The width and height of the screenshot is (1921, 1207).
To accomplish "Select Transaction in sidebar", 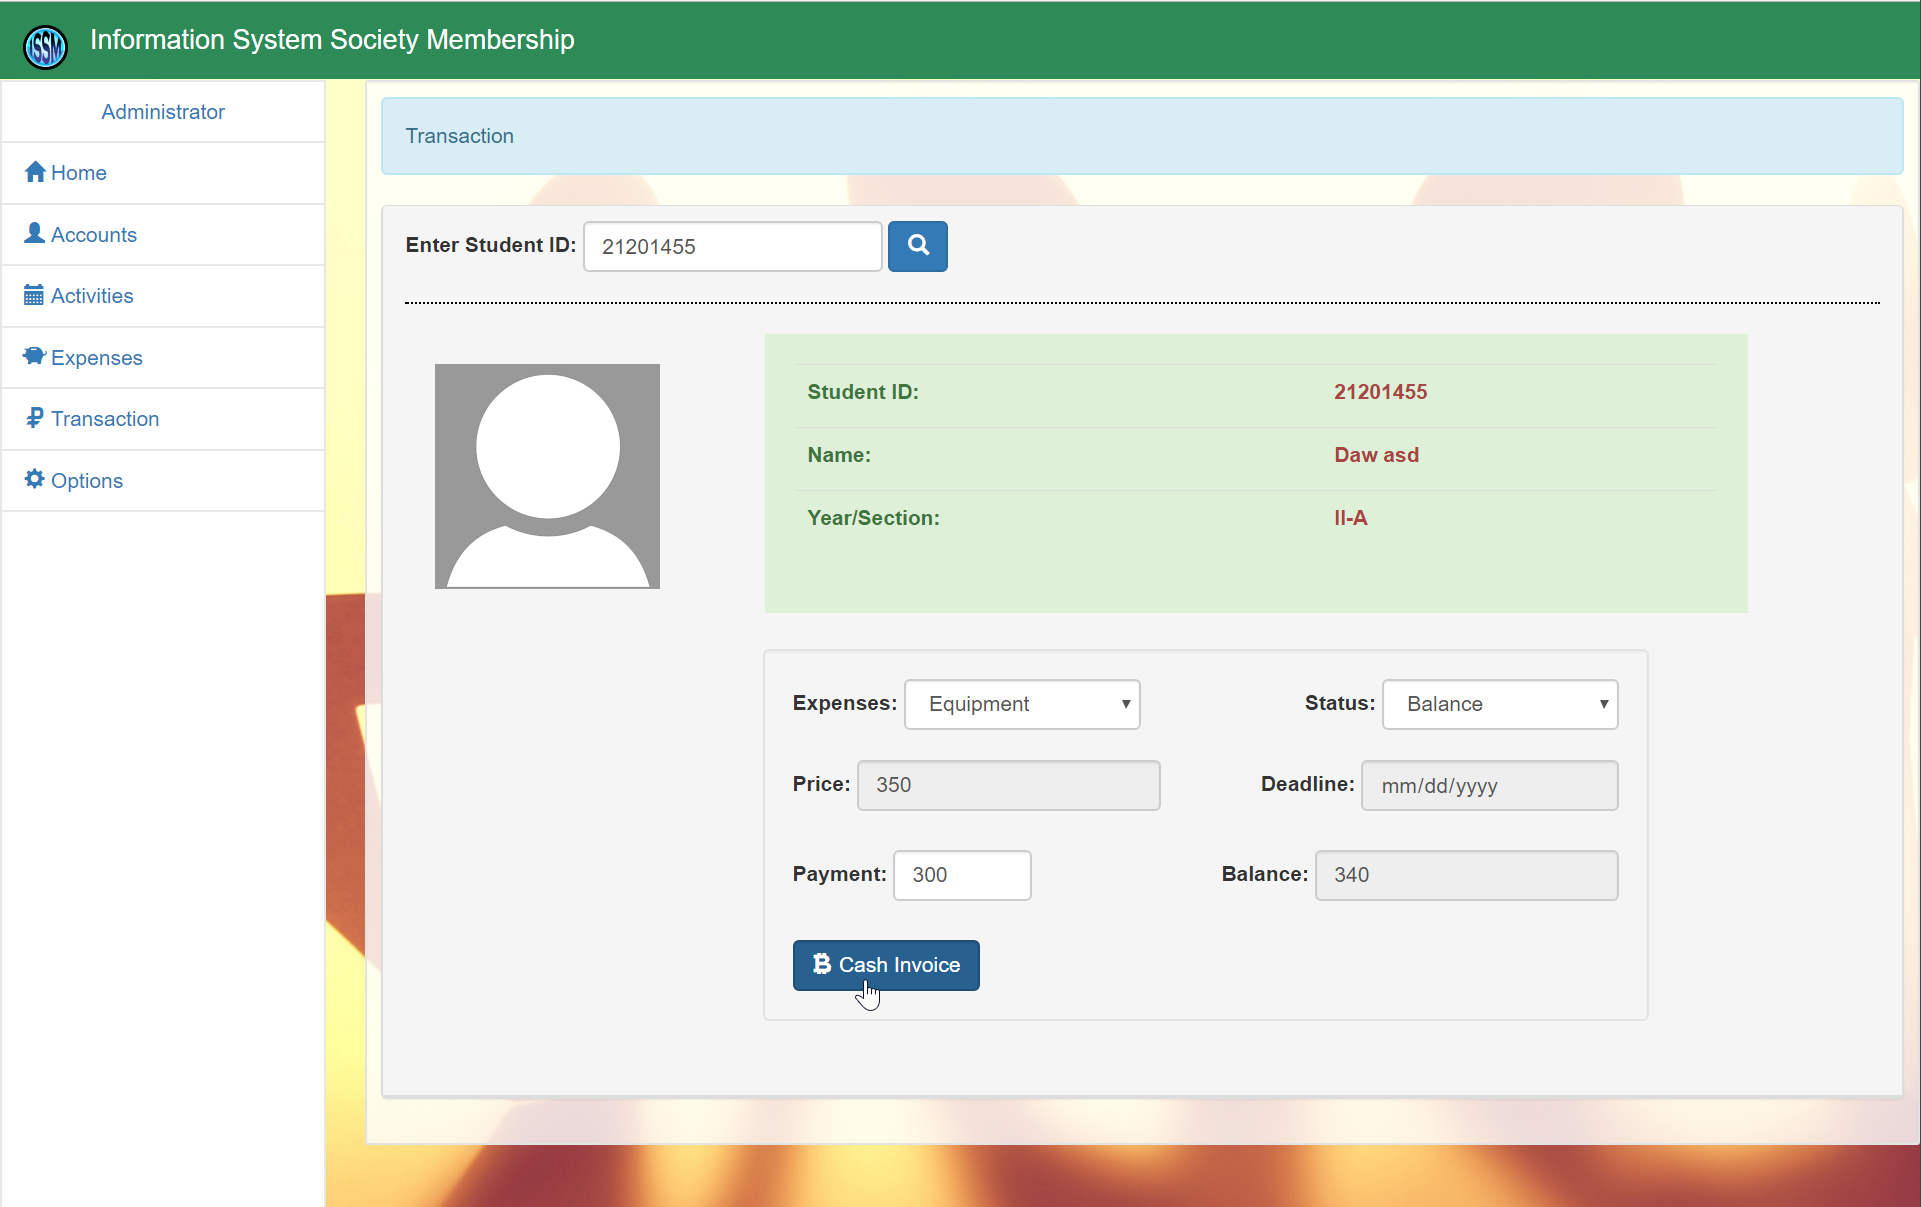I will point(163,419).
